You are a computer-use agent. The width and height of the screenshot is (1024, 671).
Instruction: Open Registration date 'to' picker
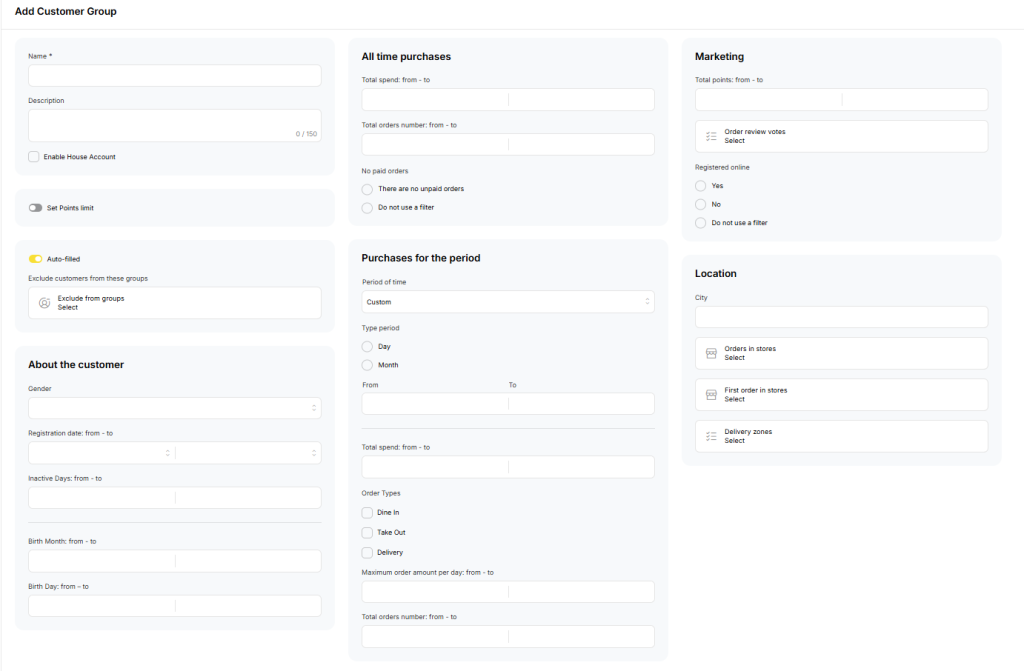[248, 453]
